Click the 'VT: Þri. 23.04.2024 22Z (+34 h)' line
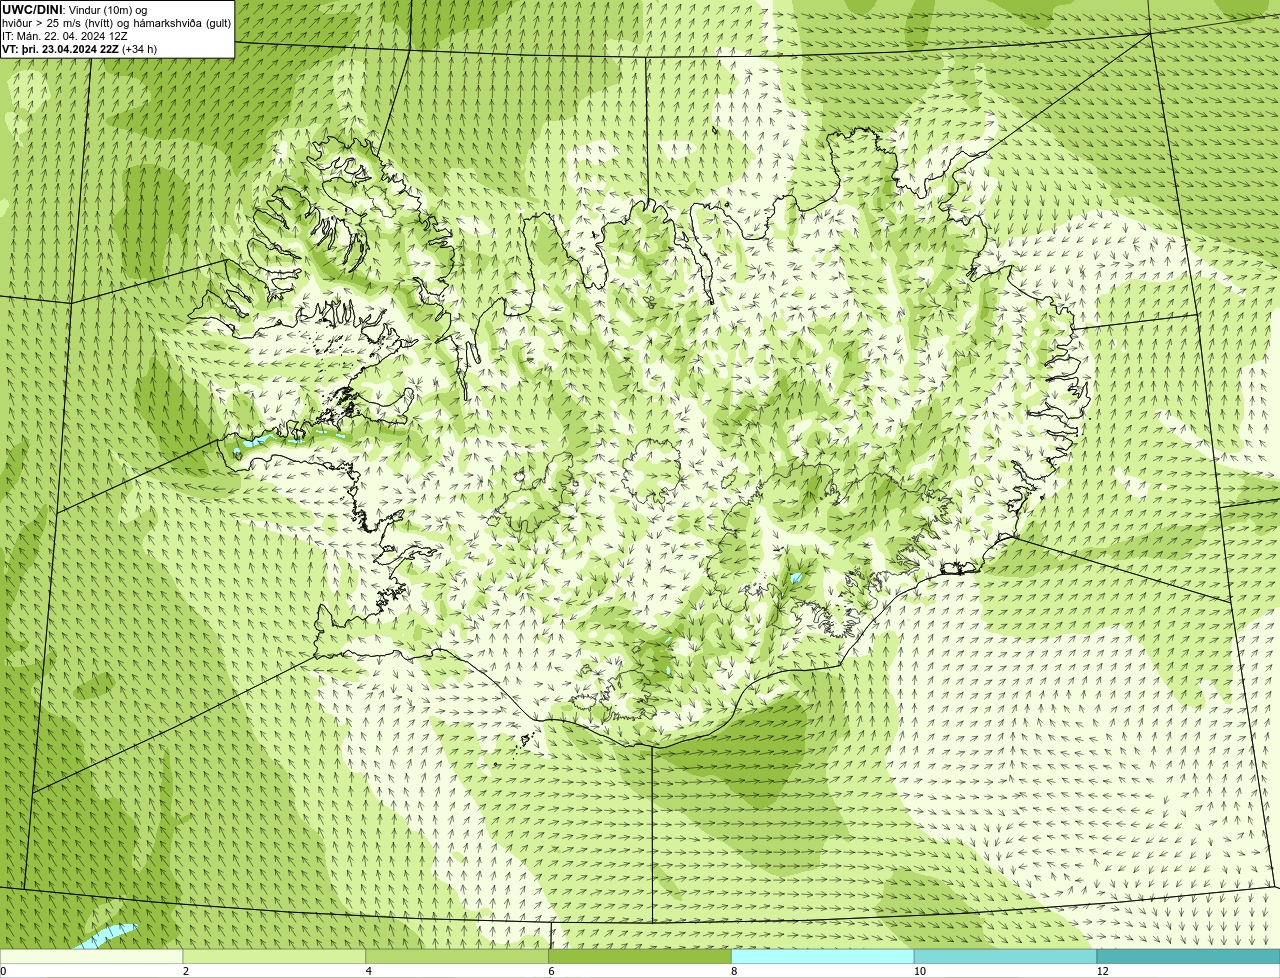Screen dimensions: 1280x978 point(79,49)
